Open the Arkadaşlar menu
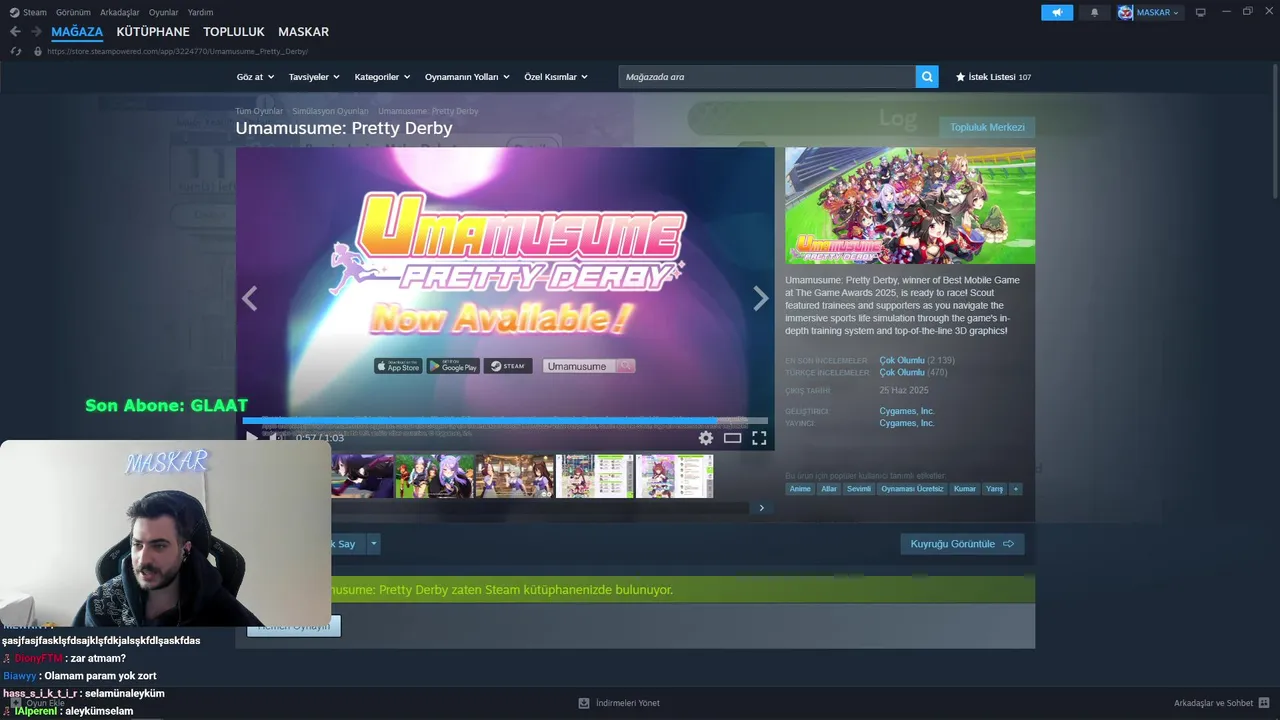 click(120, 12)
